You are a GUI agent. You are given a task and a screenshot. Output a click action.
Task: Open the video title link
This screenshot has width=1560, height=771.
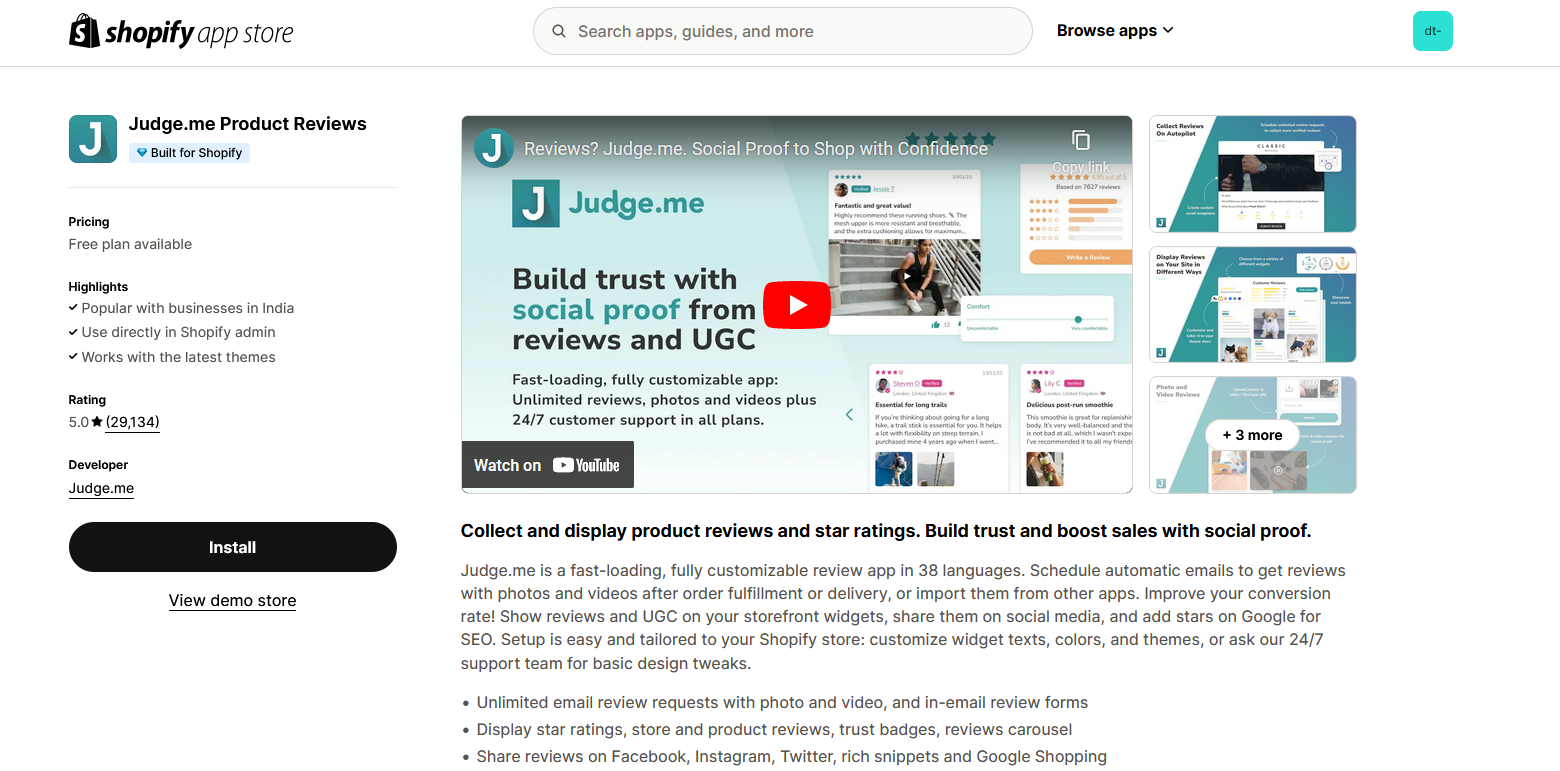[756, 149]
